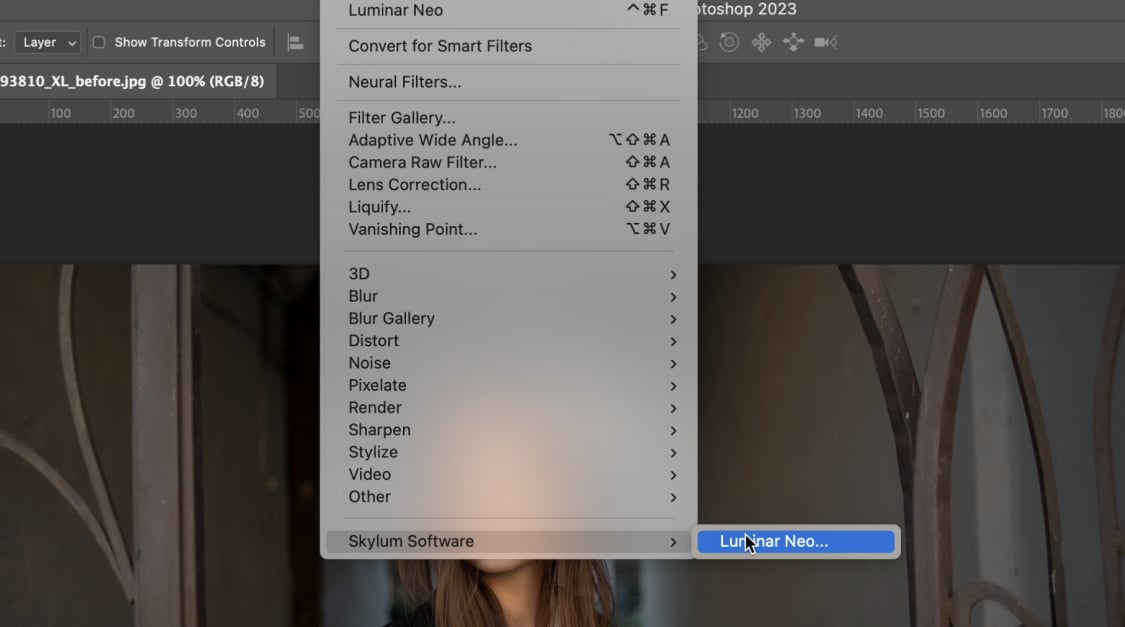Choose Vanishing Point filter

[509, 229]
